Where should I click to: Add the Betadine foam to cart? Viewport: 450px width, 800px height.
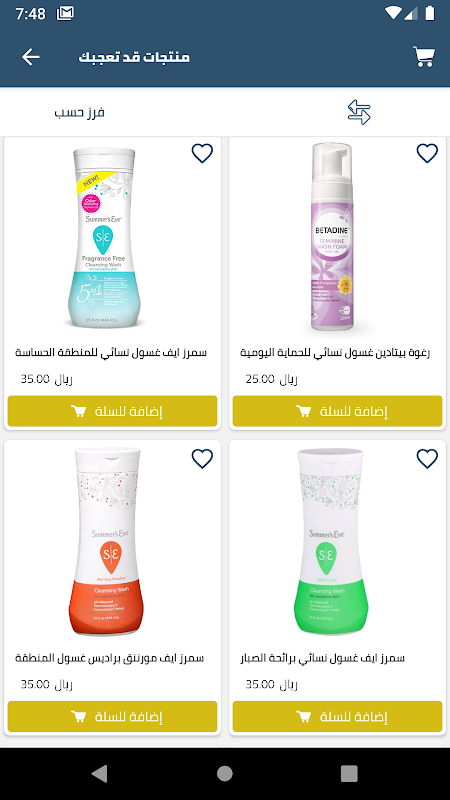point(337,411)
